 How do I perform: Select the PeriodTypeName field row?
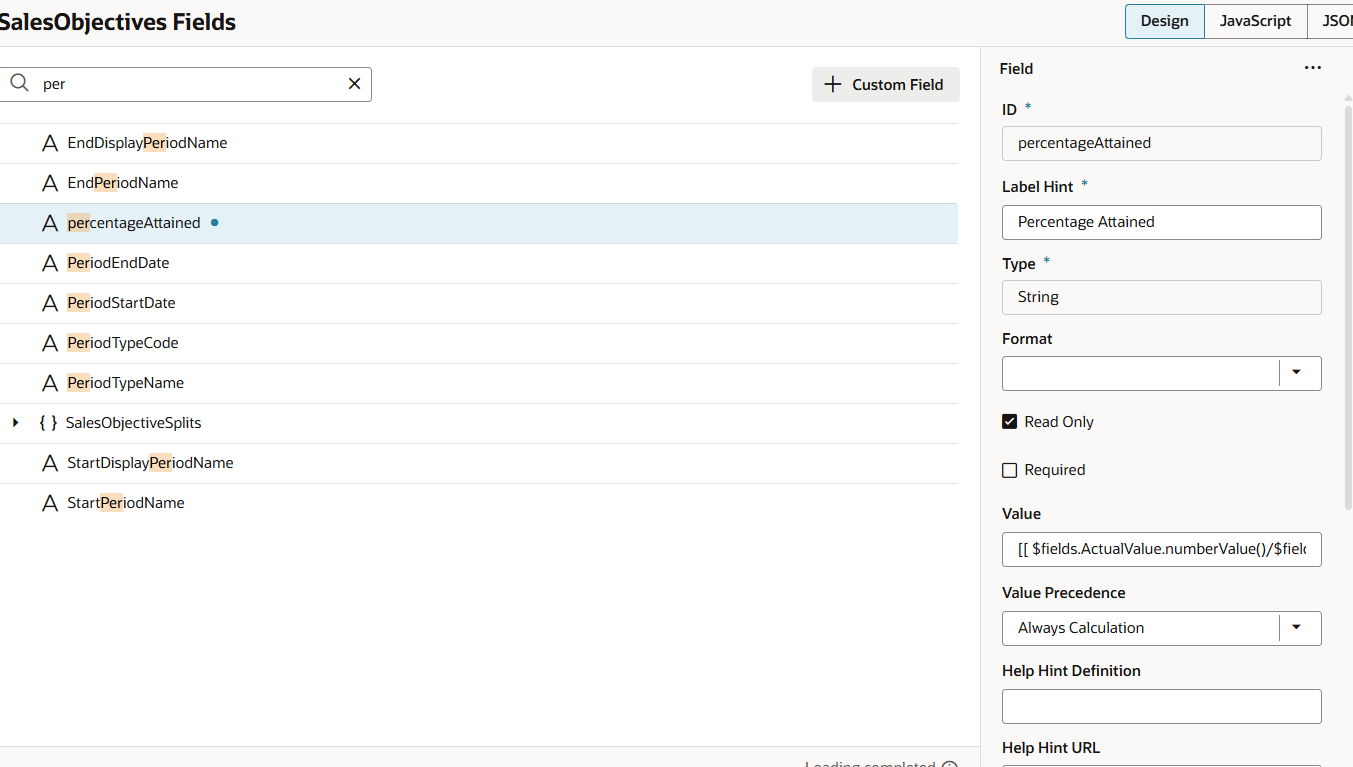click(x=479, y=383)
